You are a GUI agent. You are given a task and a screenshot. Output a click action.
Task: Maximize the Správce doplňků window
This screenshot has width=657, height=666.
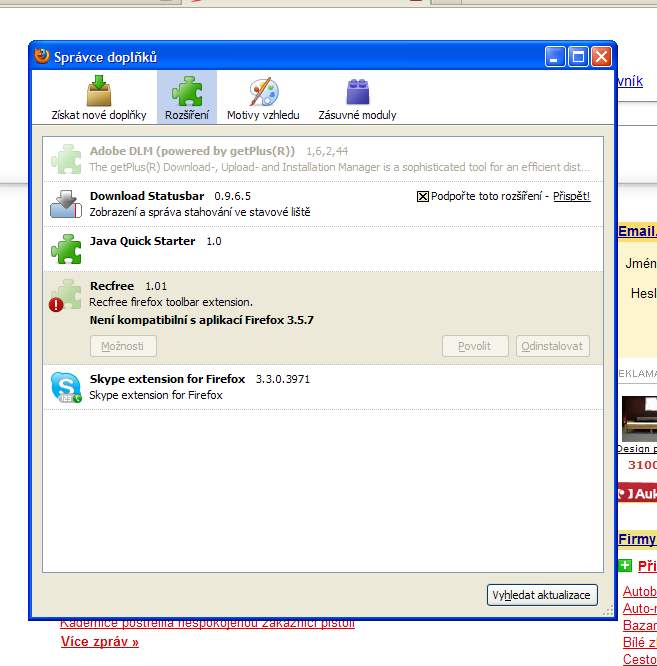(x=578, y=56)
